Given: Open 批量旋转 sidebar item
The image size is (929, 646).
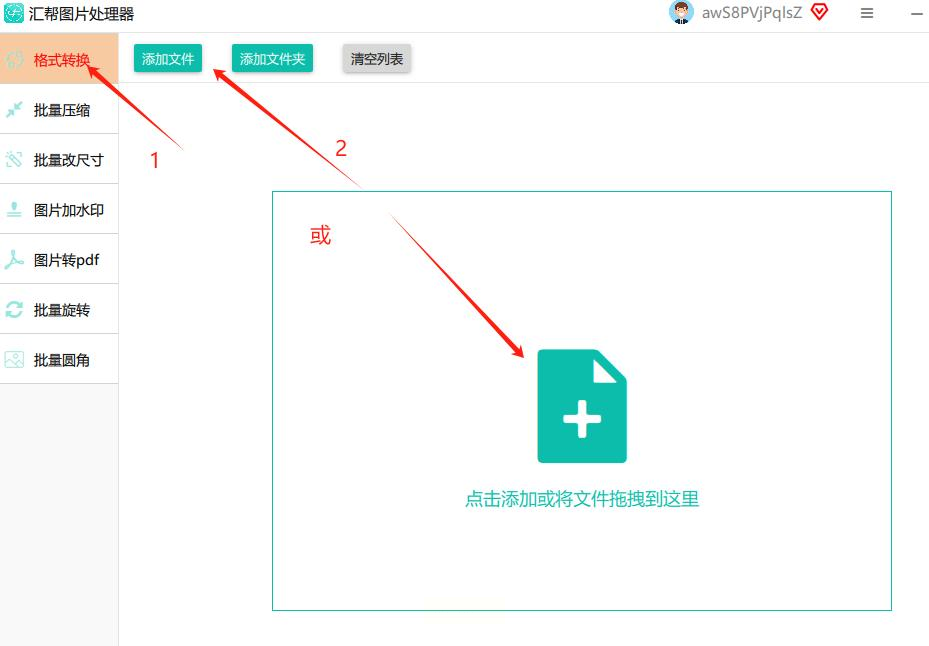Looking at the screenshot, I should (x=59, y=309).
